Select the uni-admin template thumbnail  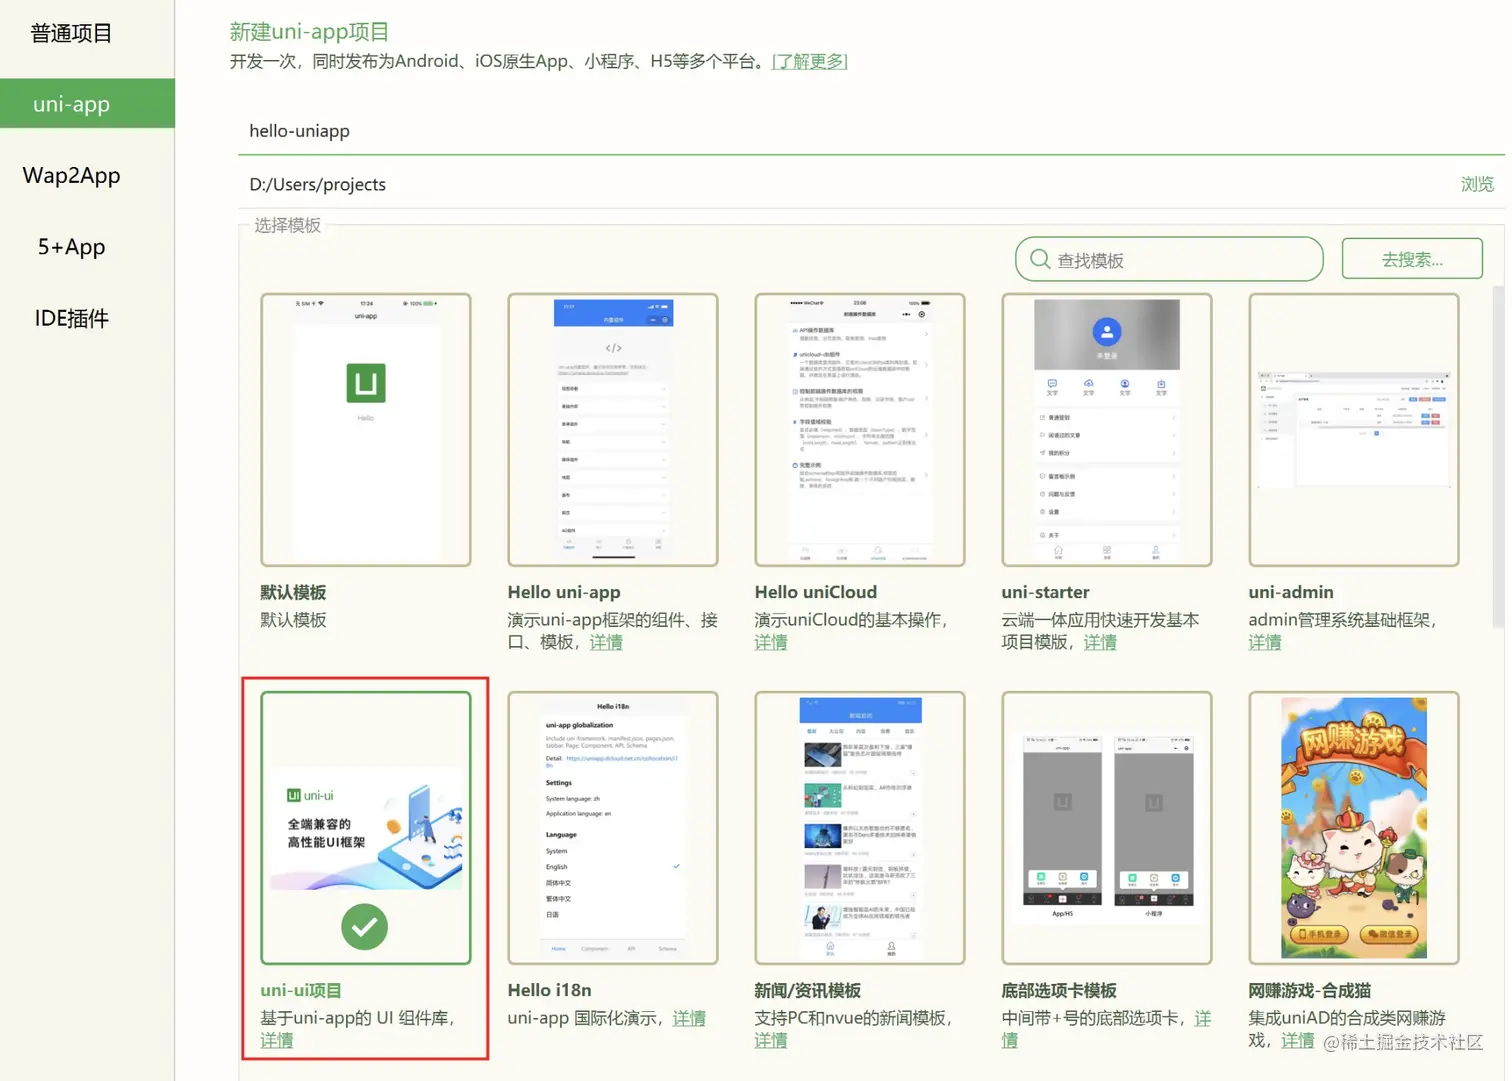1354,430
